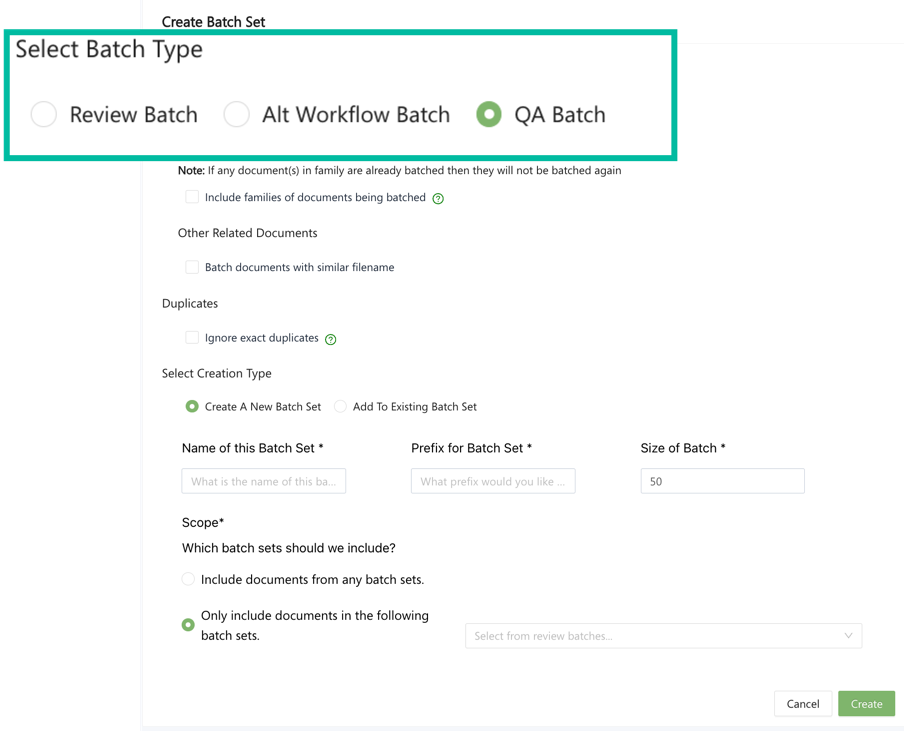Select Include documents from any batch sets

point(188,579)
